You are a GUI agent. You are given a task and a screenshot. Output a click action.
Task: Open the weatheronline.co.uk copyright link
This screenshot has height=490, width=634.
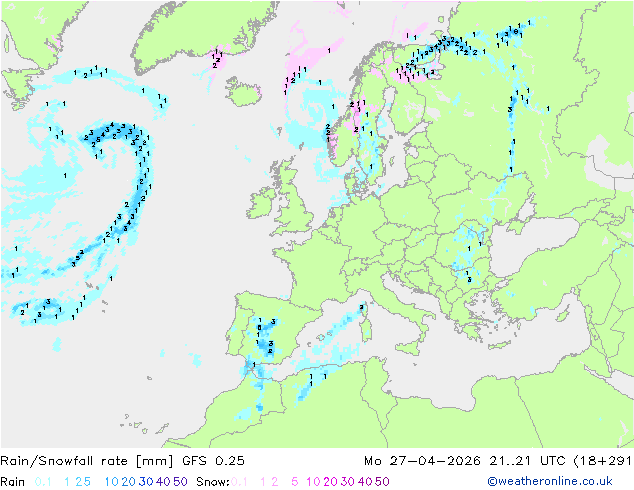tap(549, 481)
